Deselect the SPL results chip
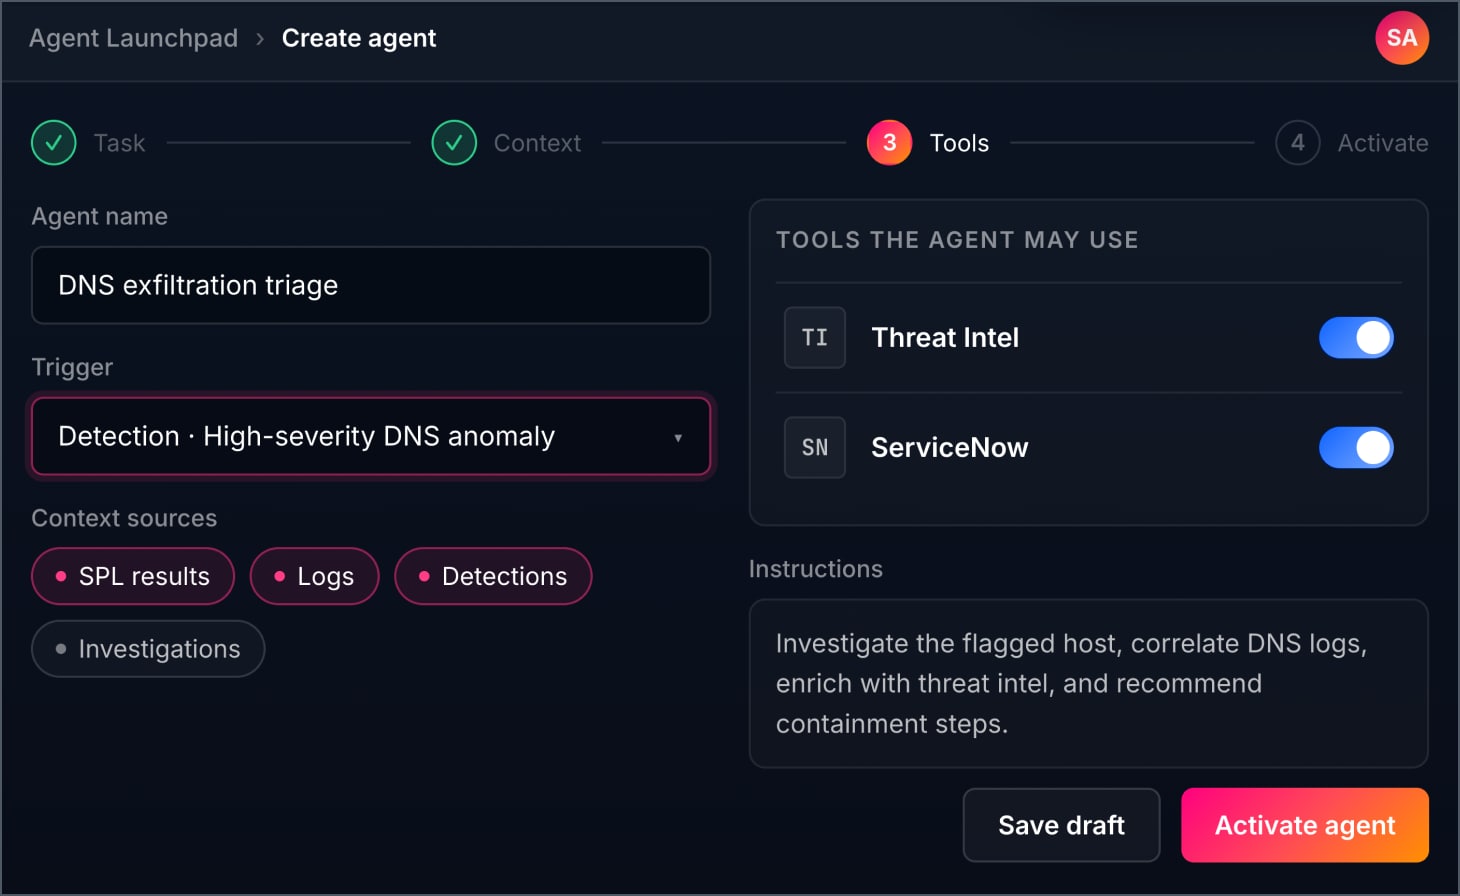 133,576
